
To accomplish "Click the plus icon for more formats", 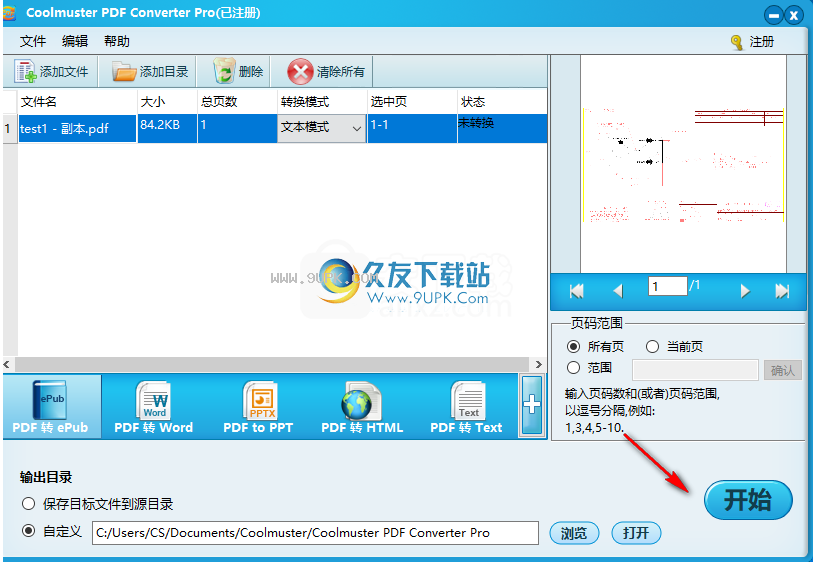I will tap(532, 405).
